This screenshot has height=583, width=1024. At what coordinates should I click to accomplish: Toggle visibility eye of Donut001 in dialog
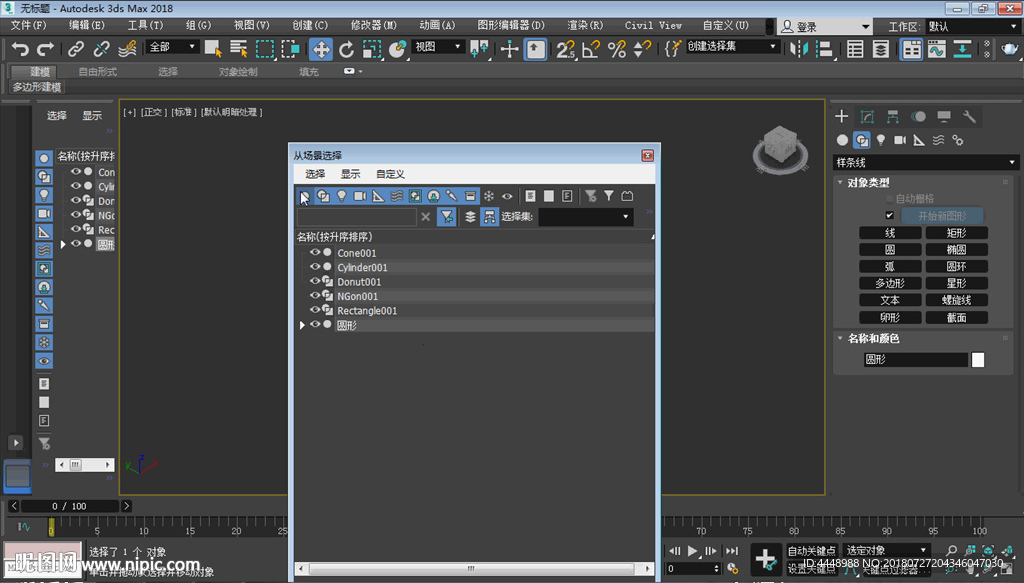point(315,281)
